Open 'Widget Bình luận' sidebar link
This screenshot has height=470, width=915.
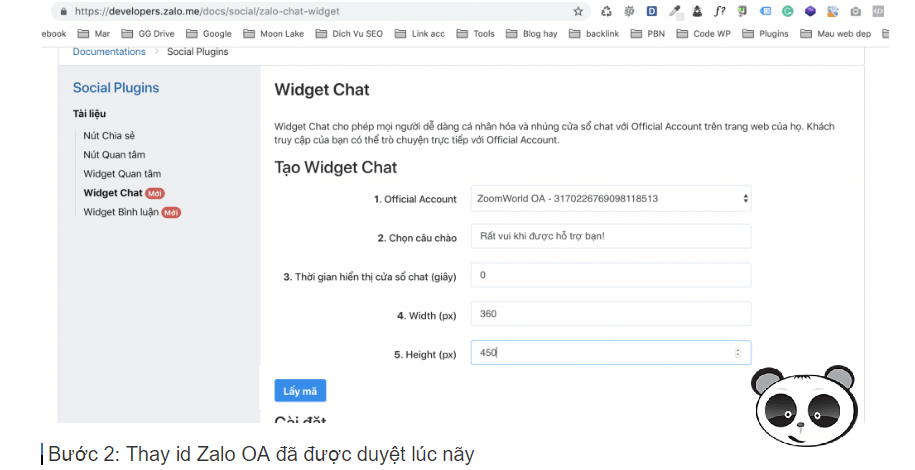coord(120,212)
